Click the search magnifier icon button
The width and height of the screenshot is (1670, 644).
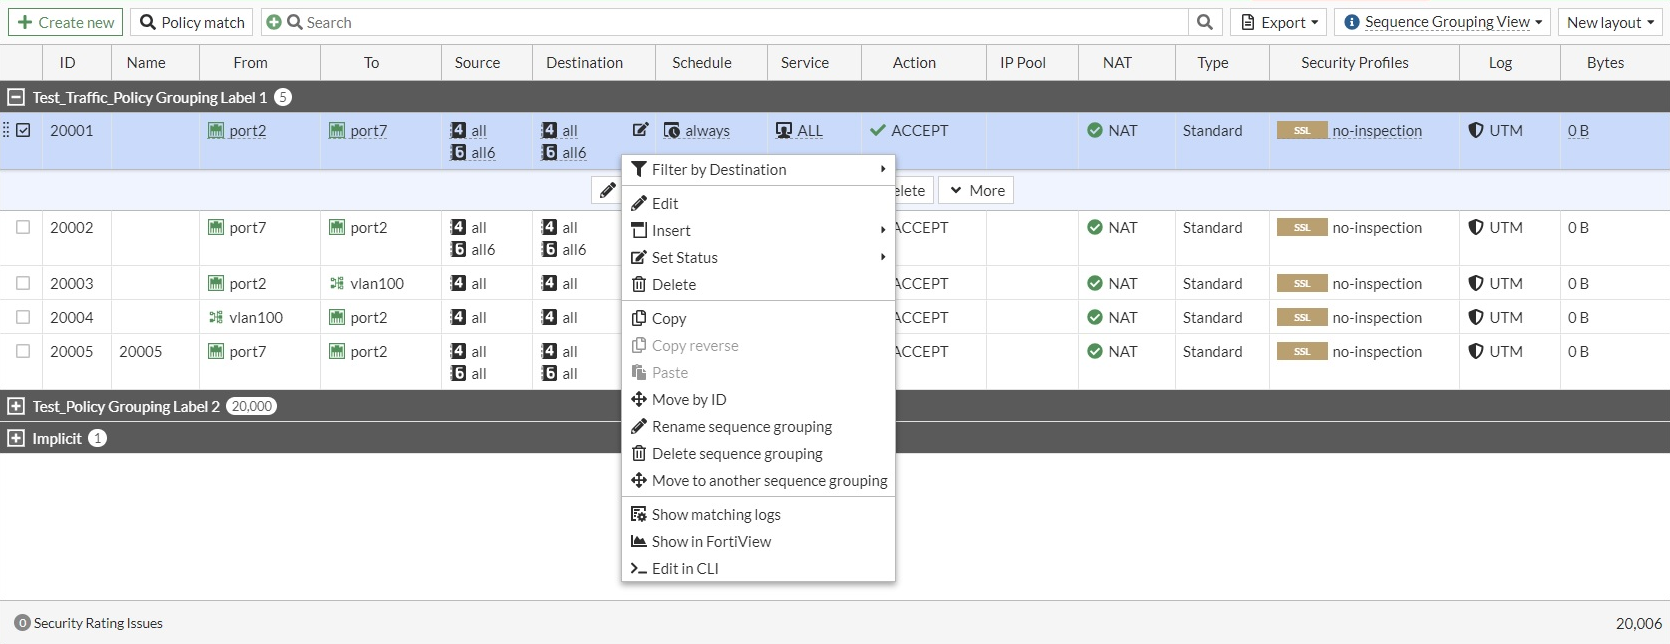[x=1205, y=22]
